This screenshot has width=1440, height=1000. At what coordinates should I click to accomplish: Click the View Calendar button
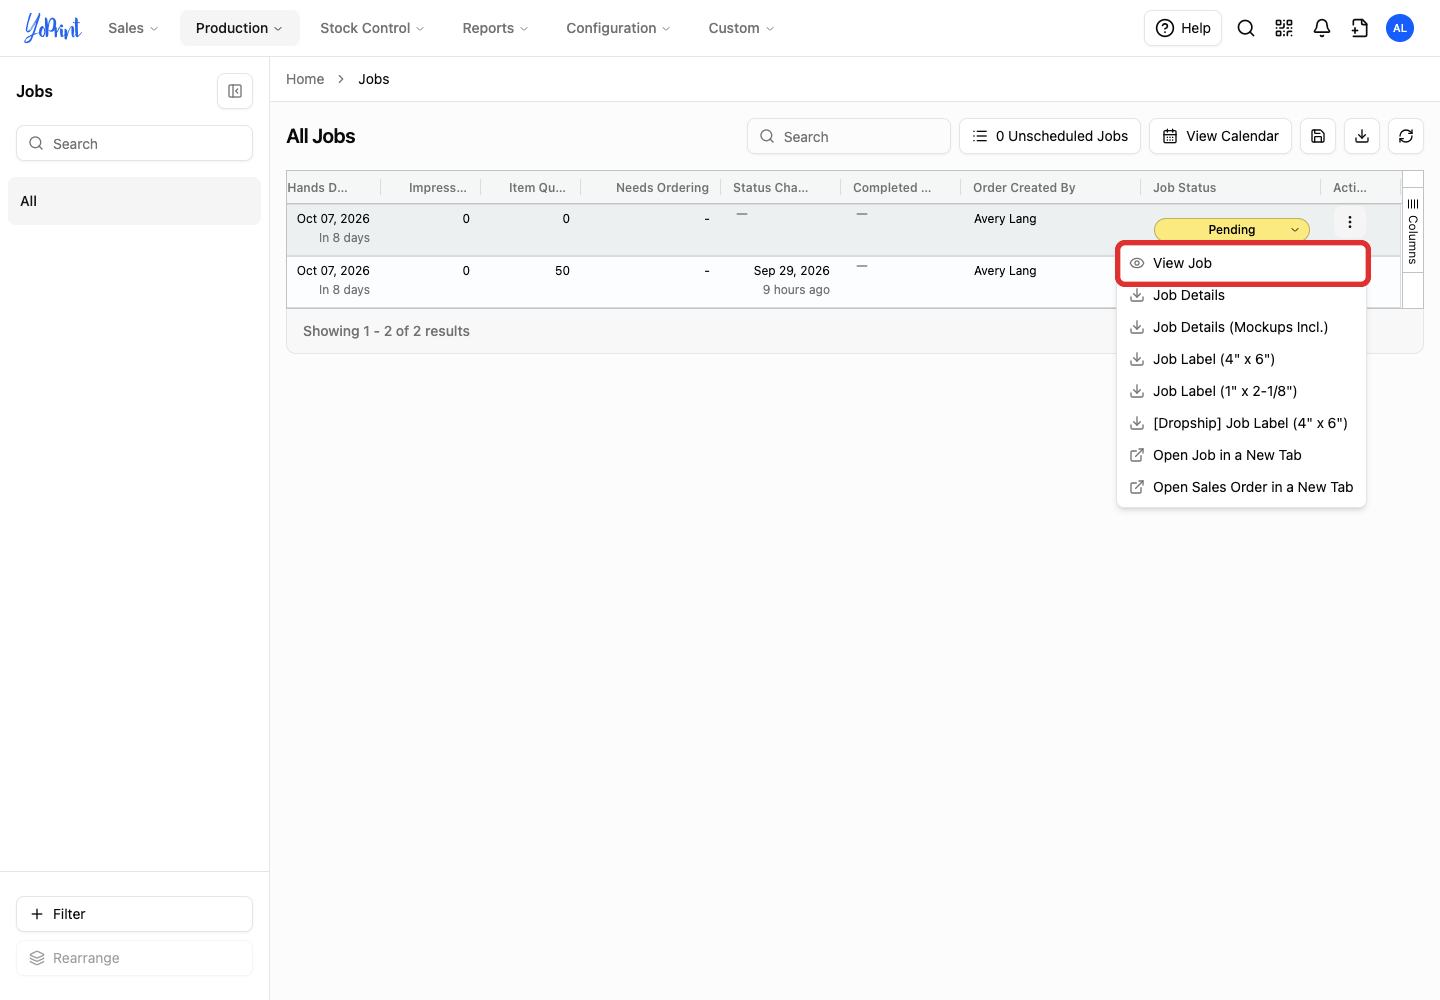[x=1220, y=136]
